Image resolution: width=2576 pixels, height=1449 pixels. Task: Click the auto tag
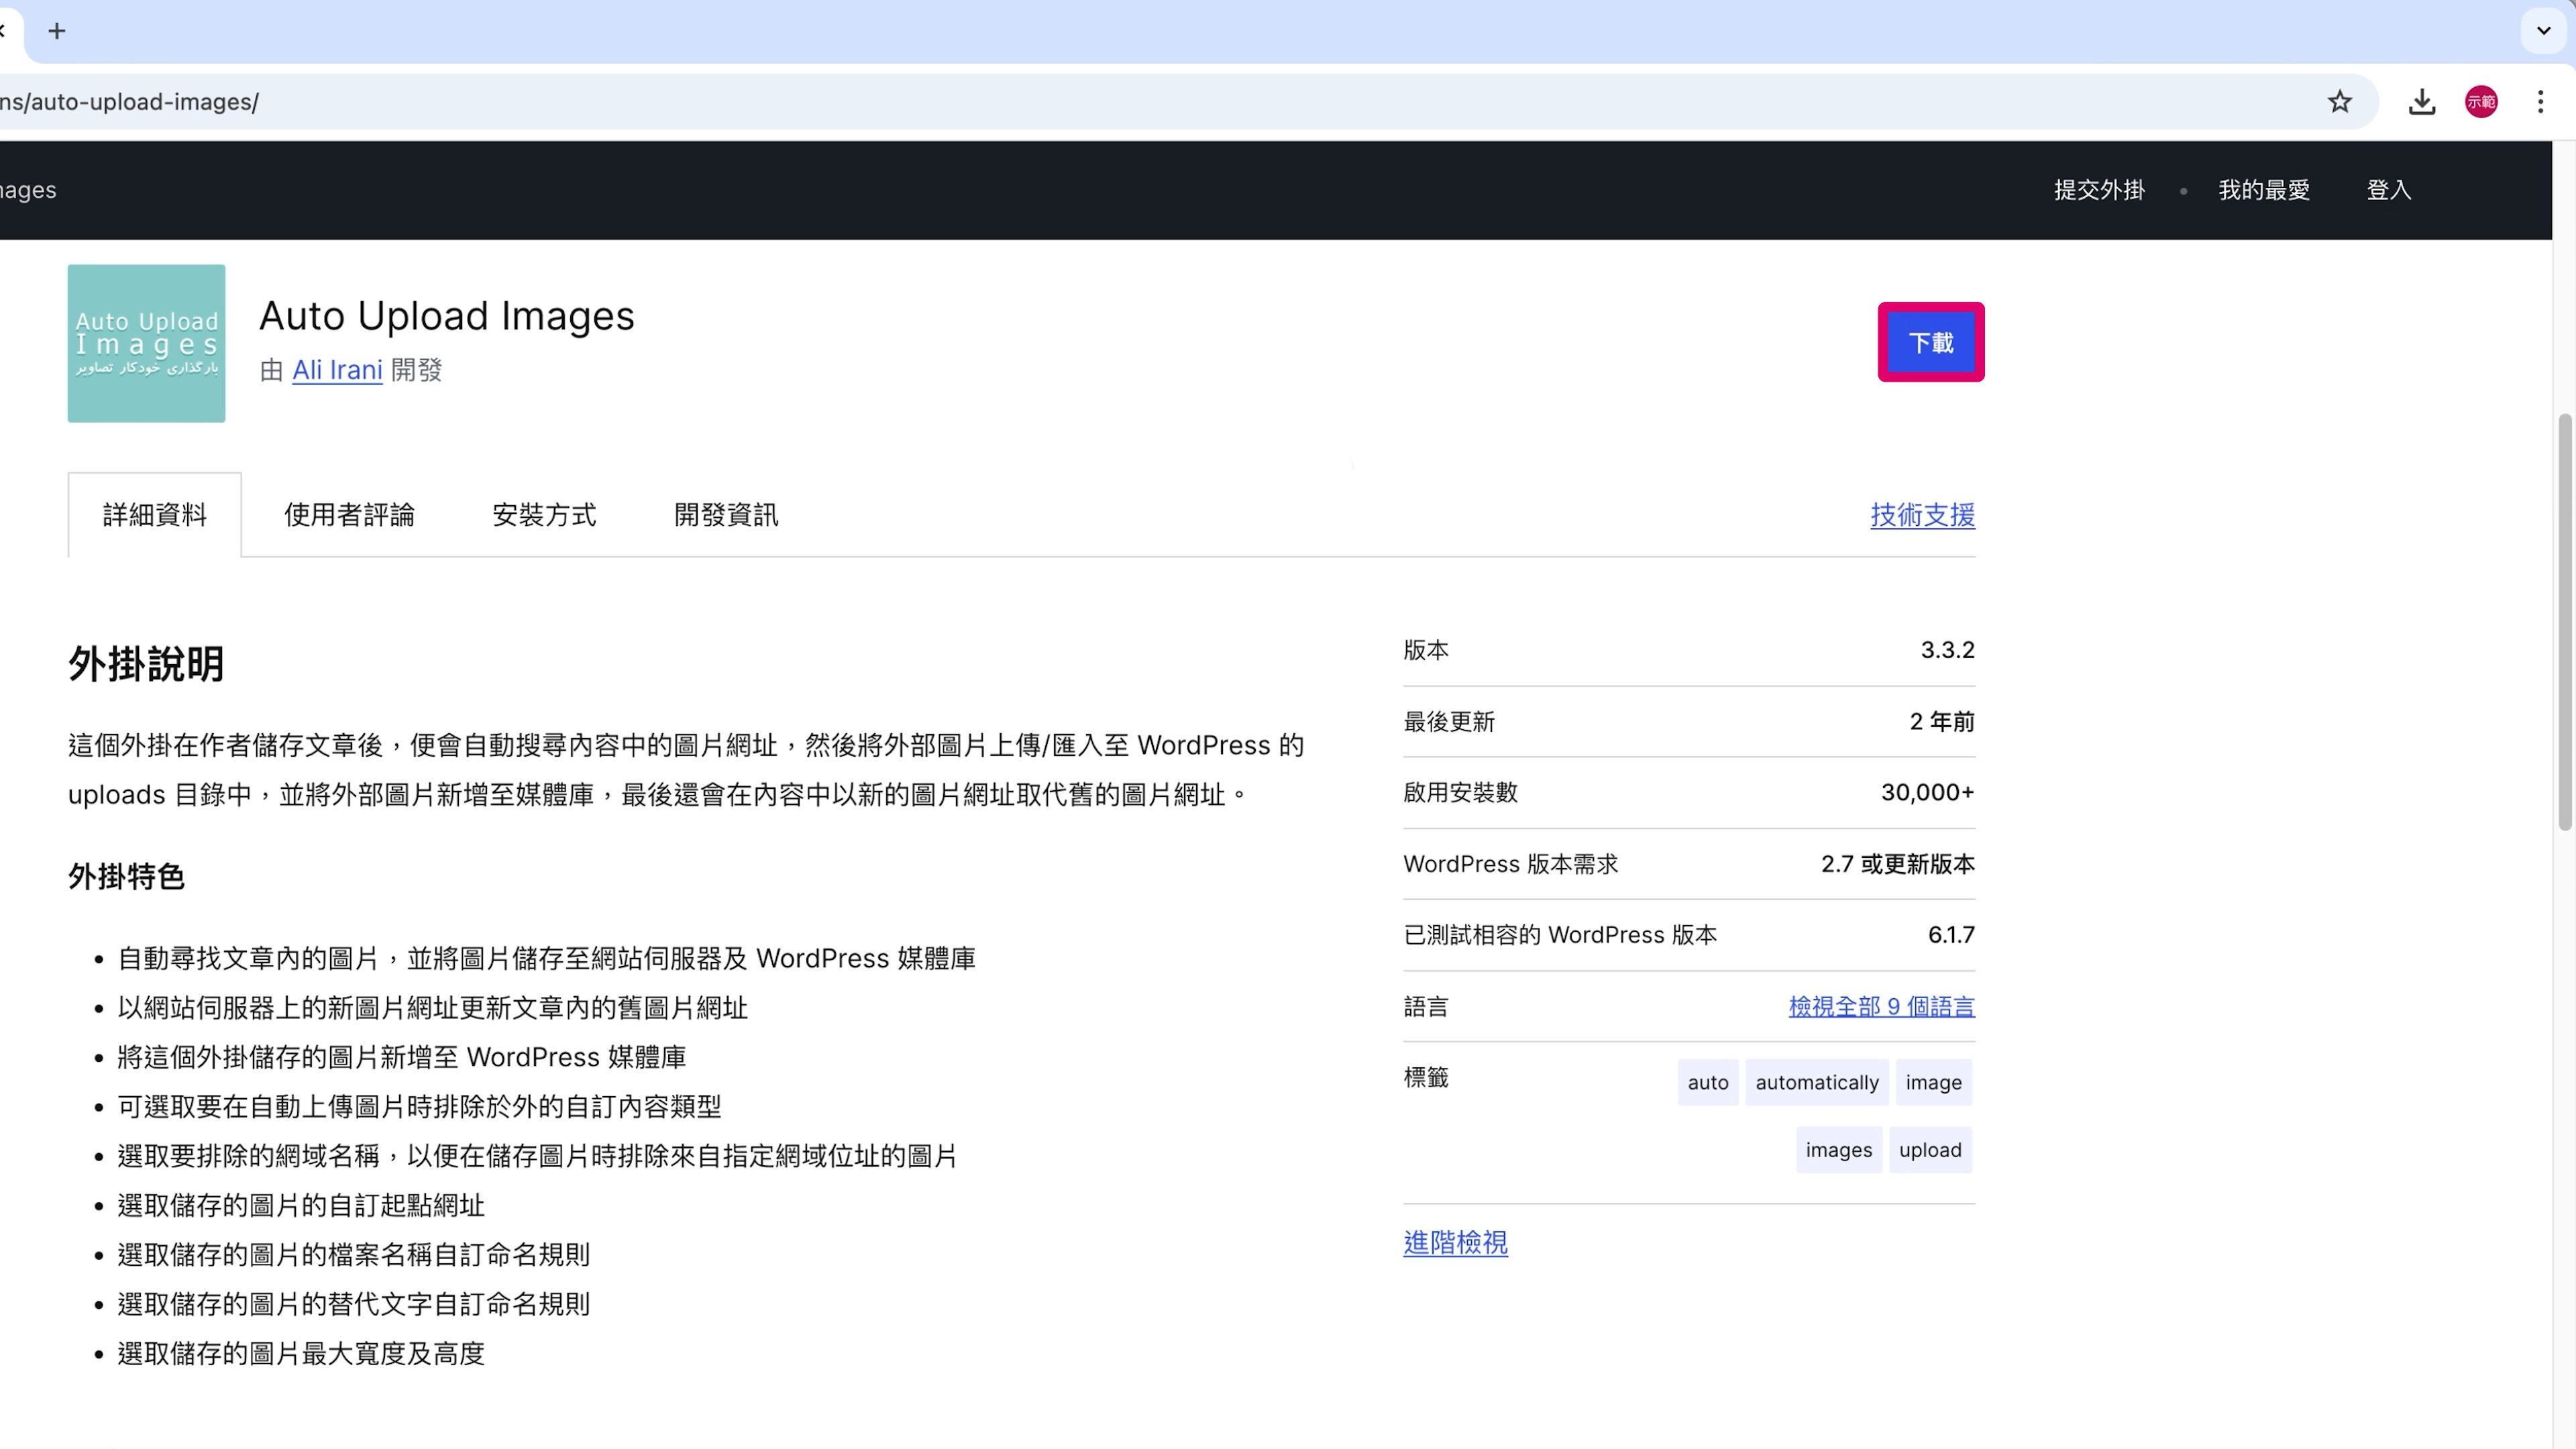[1708, 1082]
